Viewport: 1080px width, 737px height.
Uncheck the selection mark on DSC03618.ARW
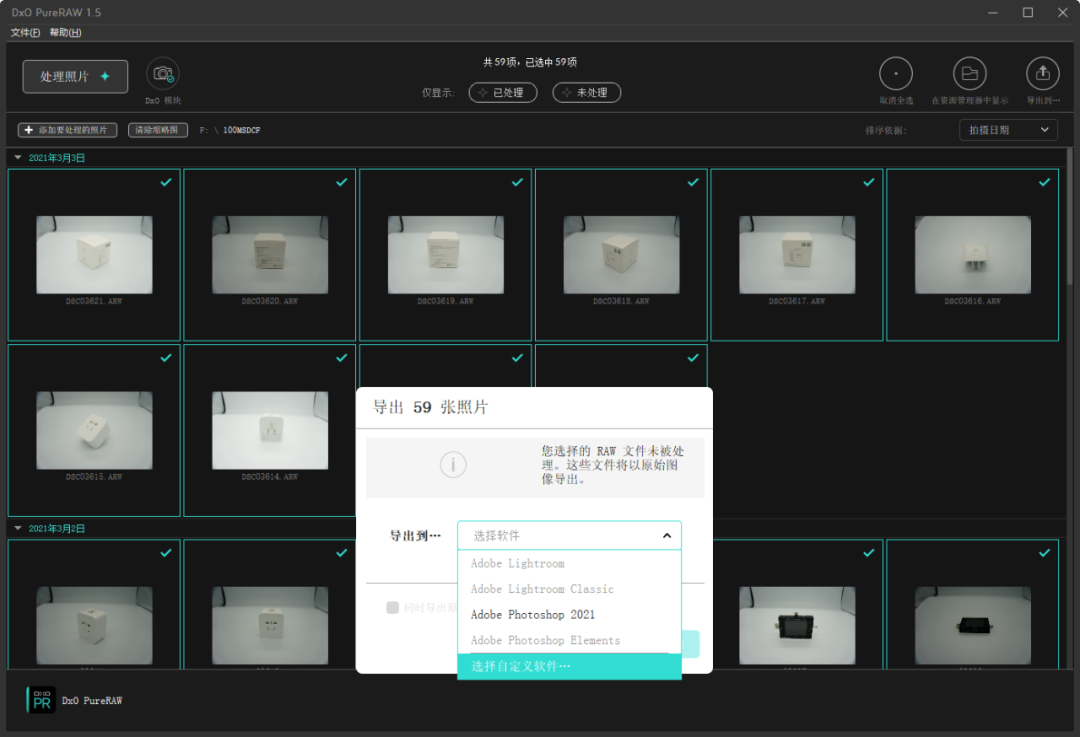click(x=693, y=182)
